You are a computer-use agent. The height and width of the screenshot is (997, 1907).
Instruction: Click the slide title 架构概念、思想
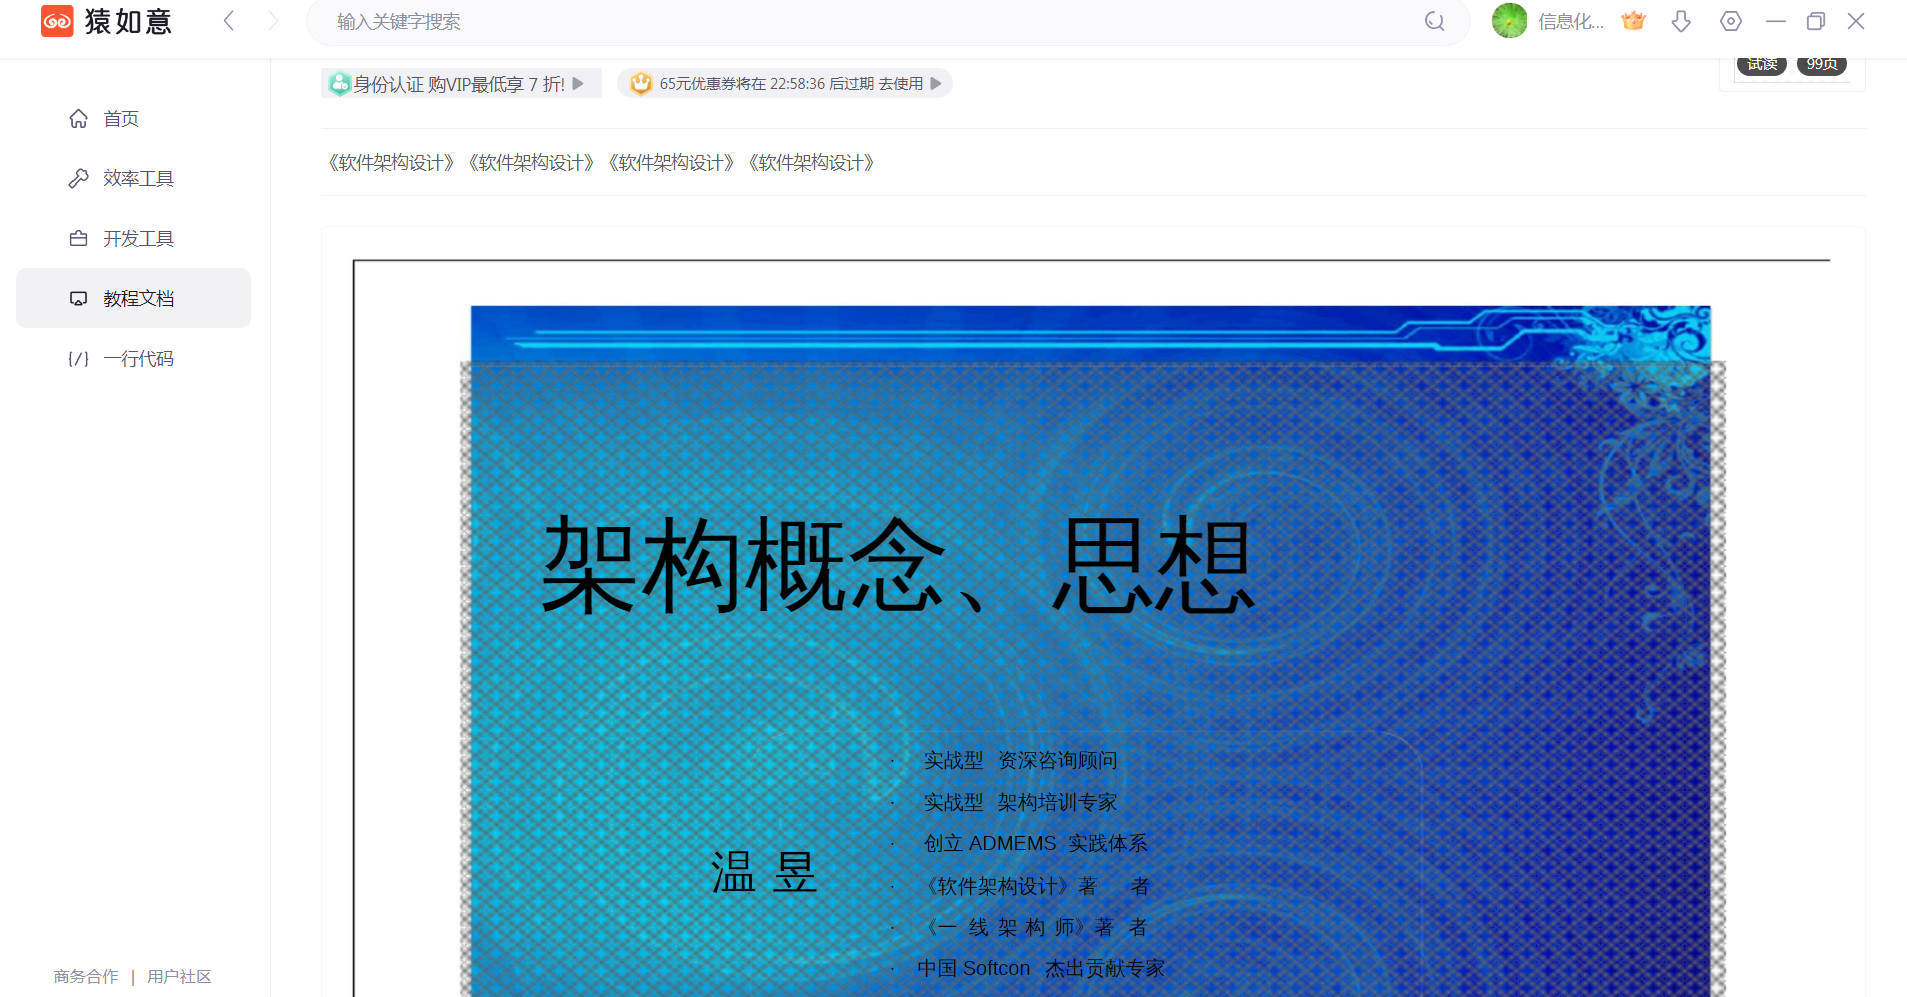[x=897, y=564]
